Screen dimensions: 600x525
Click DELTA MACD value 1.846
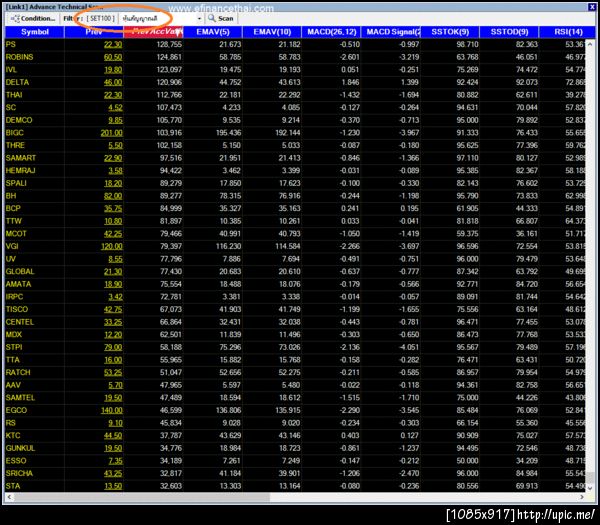point(350,82)
